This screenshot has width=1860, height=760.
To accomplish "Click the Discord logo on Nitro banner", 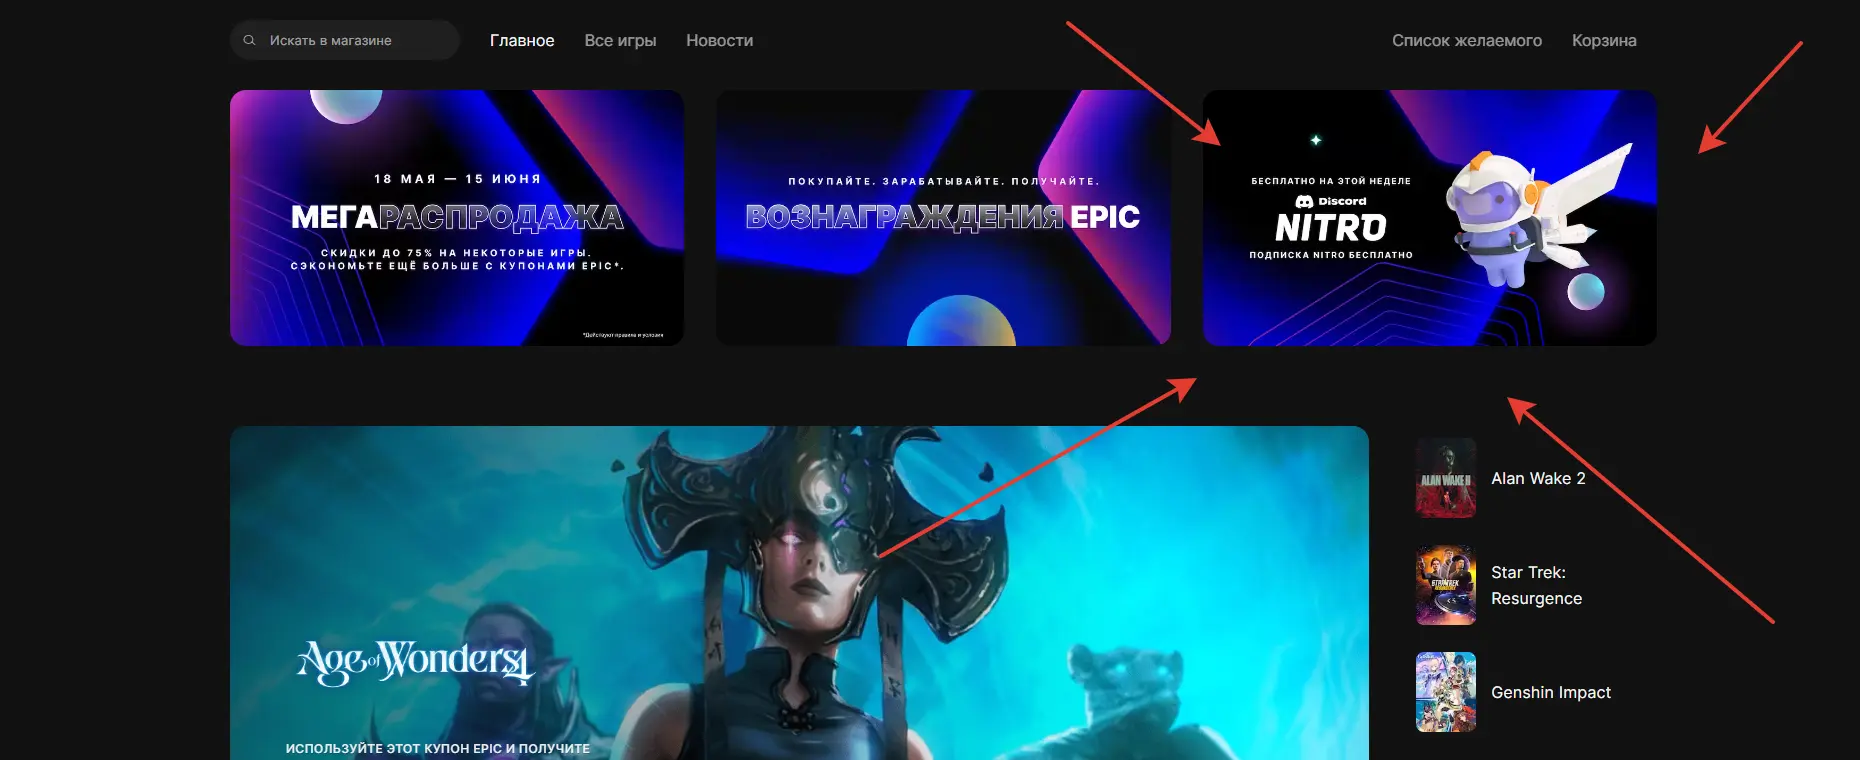I will (x=1331, y=201).
